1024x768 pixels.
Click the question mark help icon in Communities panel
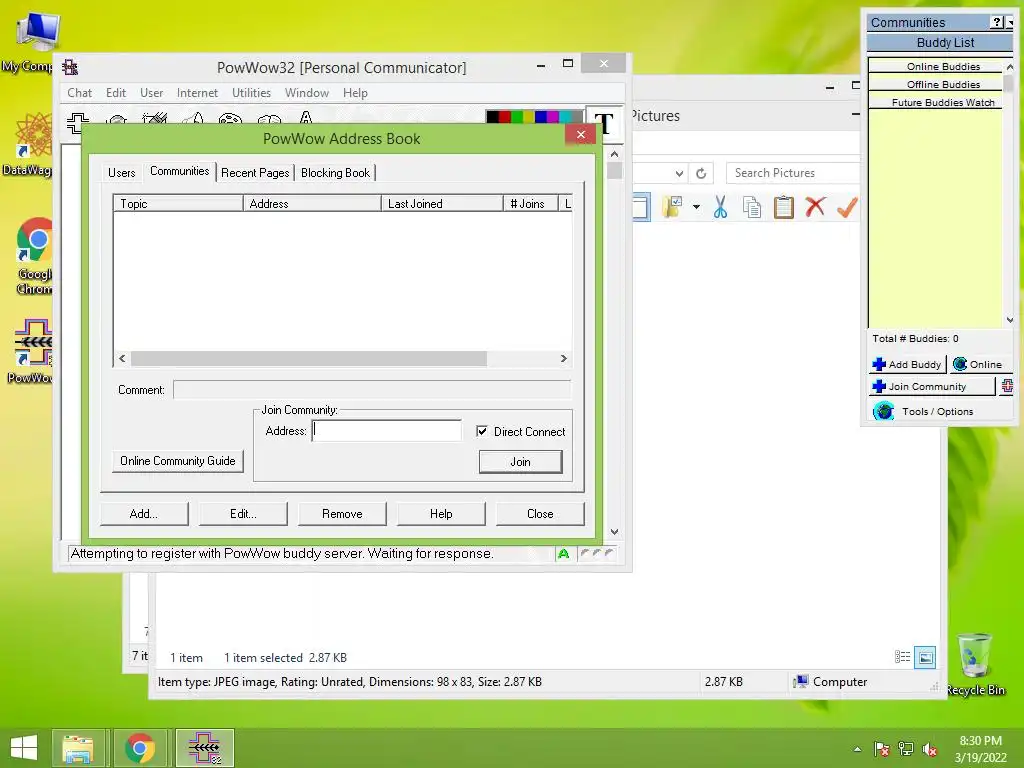point(997,22)
